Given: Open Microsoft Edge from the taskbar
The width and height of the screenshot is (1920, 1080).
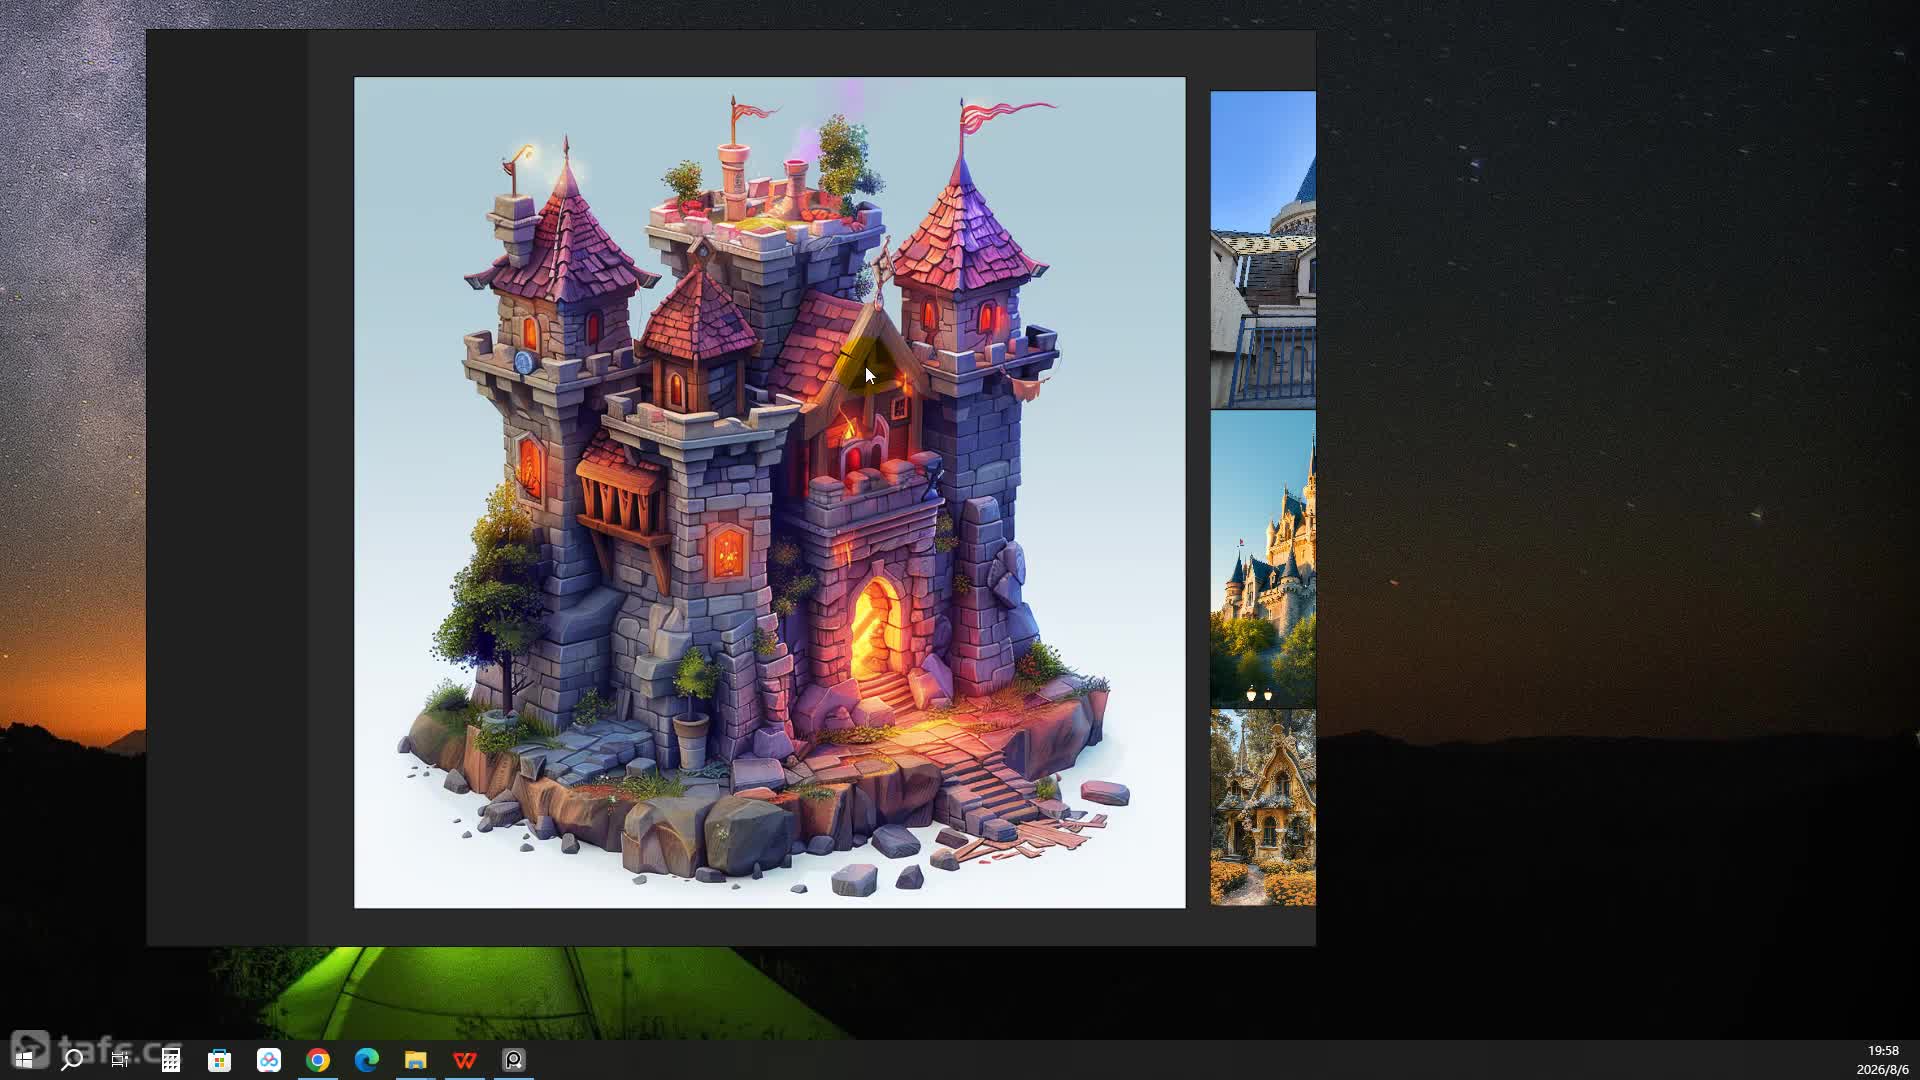Looking at the screenshot, I should 367,1059.
